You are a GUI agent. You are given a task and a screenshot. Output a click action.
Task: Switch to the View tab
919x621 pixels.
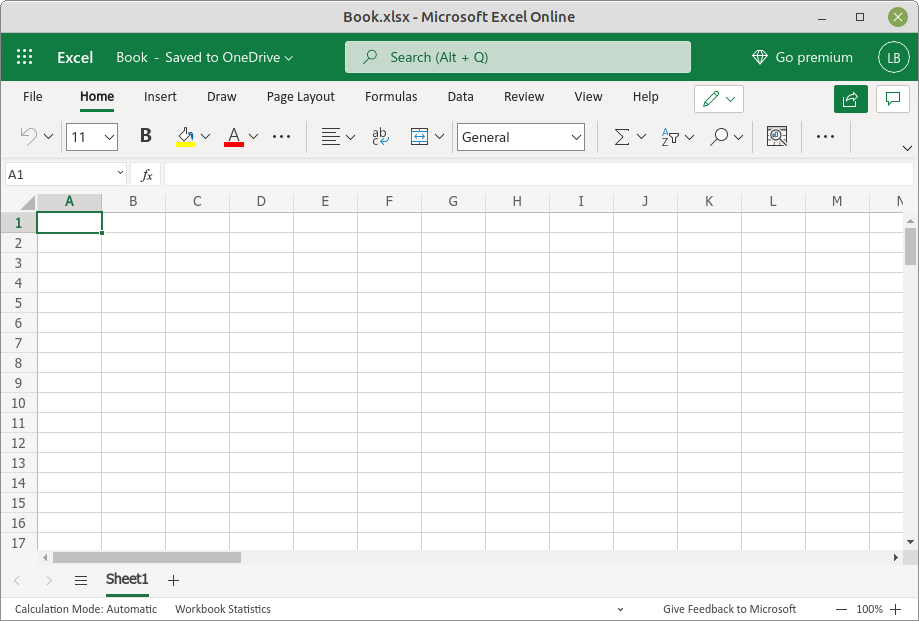(588, 97)
